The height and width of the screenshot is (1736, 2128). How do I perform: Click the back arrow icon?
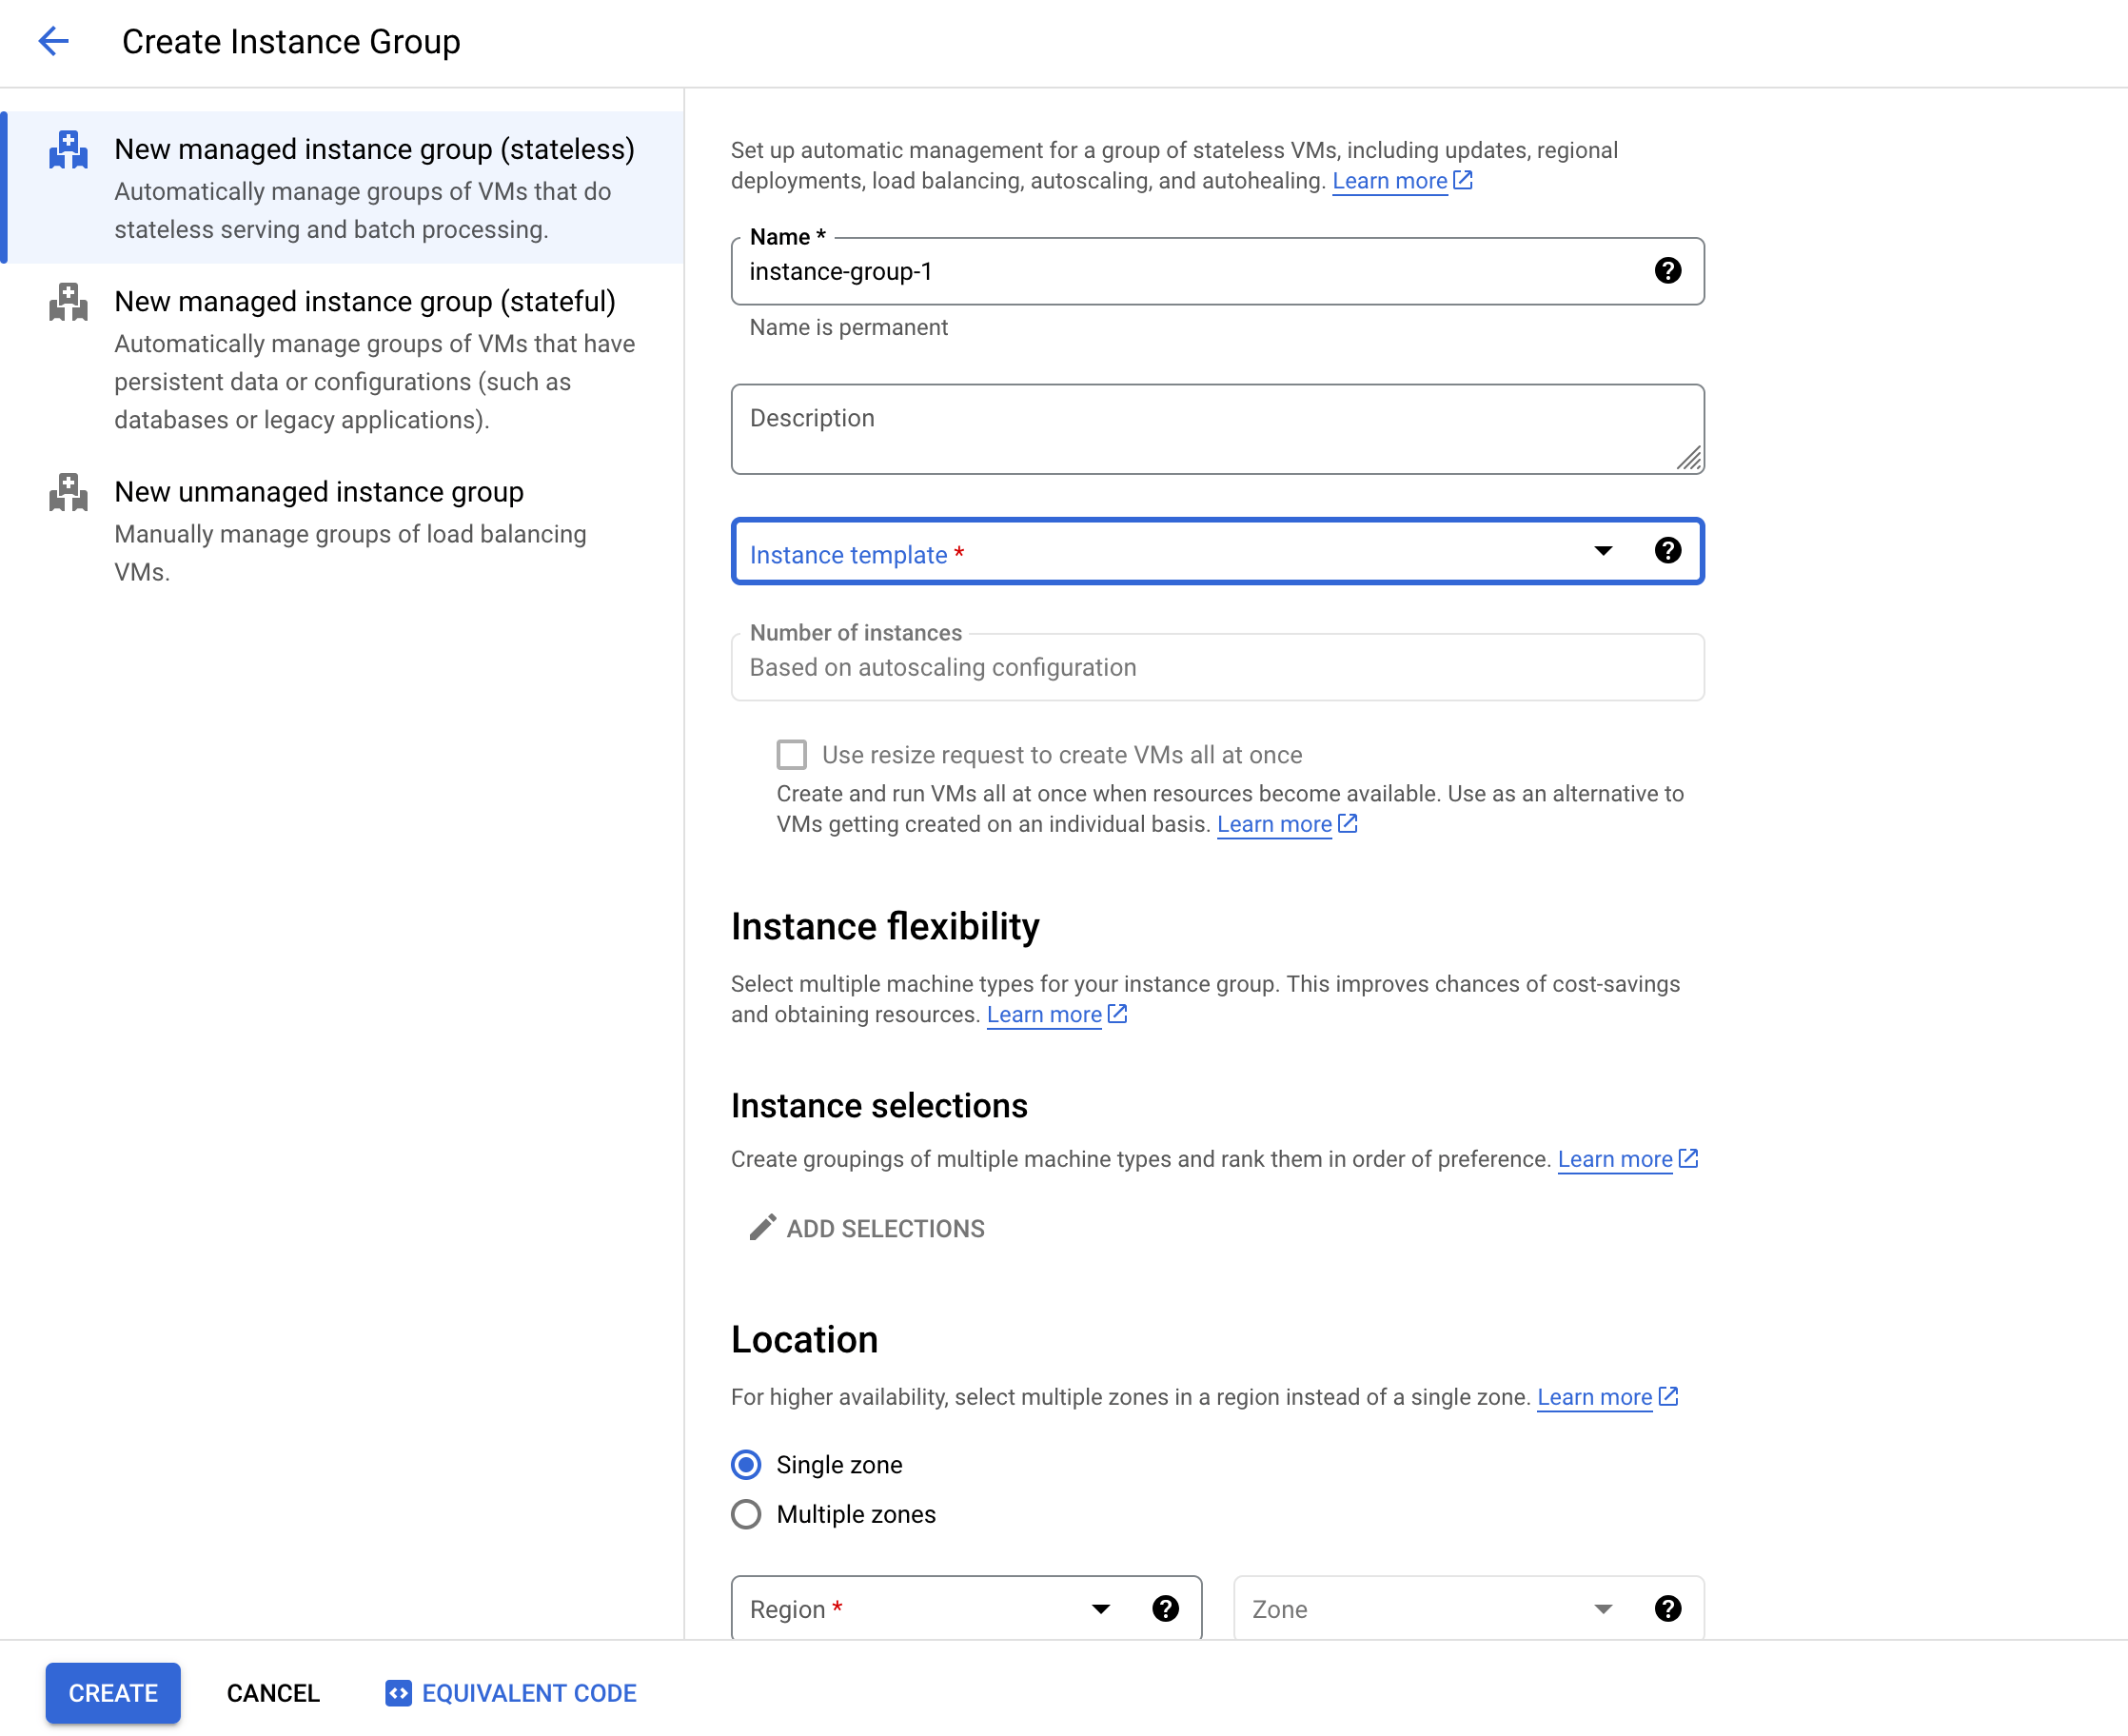pos(53,41)
